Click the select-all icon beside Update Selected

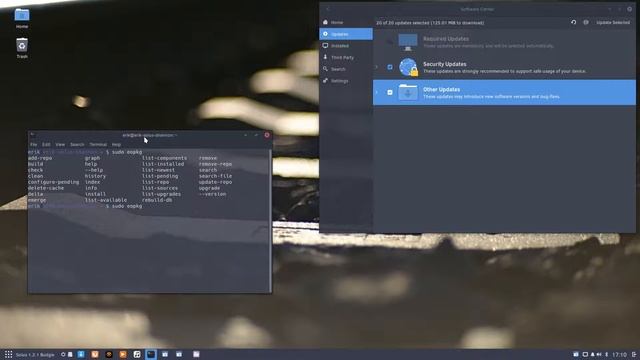click(x=586, y=22)
